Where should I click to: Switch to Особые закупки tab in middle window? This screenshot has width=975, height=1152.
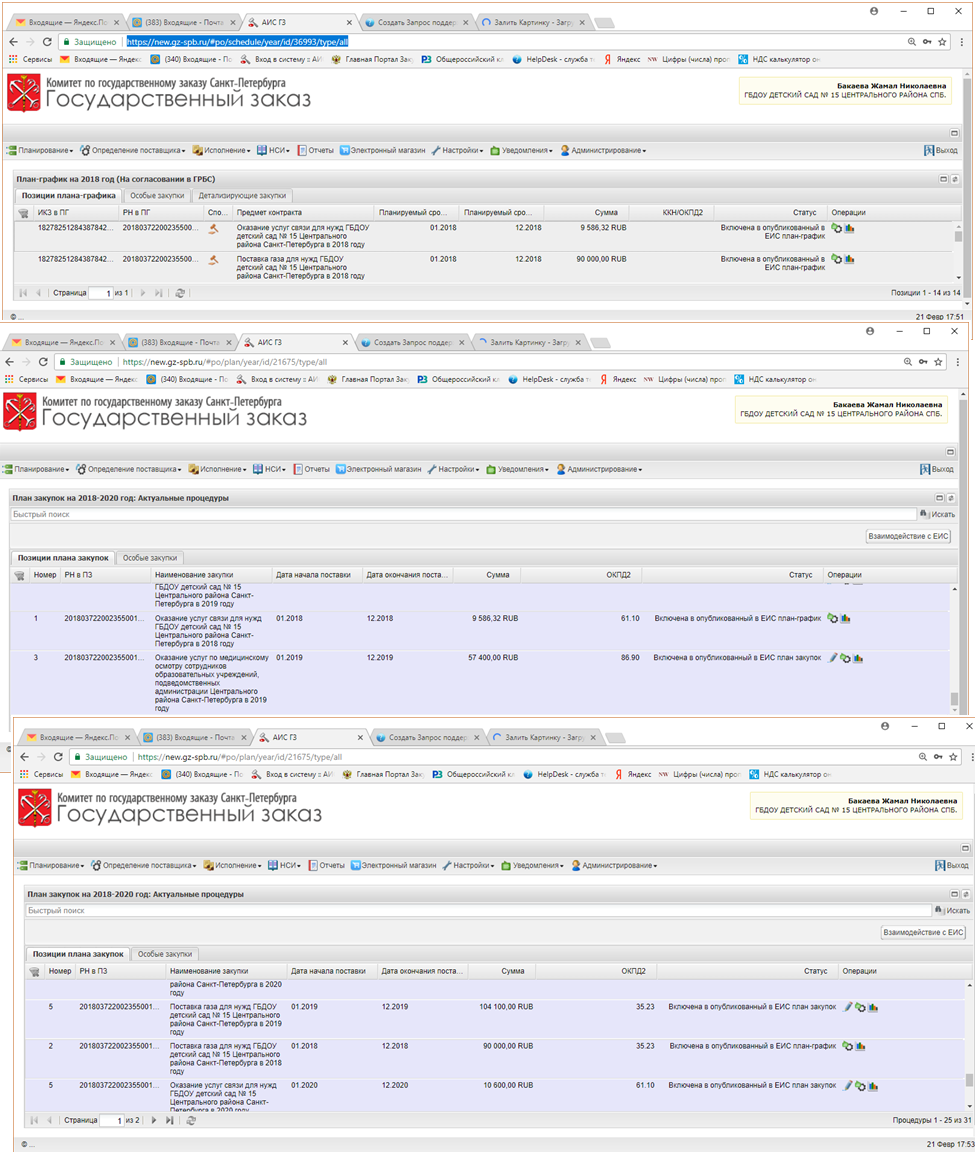click(150, 558)
